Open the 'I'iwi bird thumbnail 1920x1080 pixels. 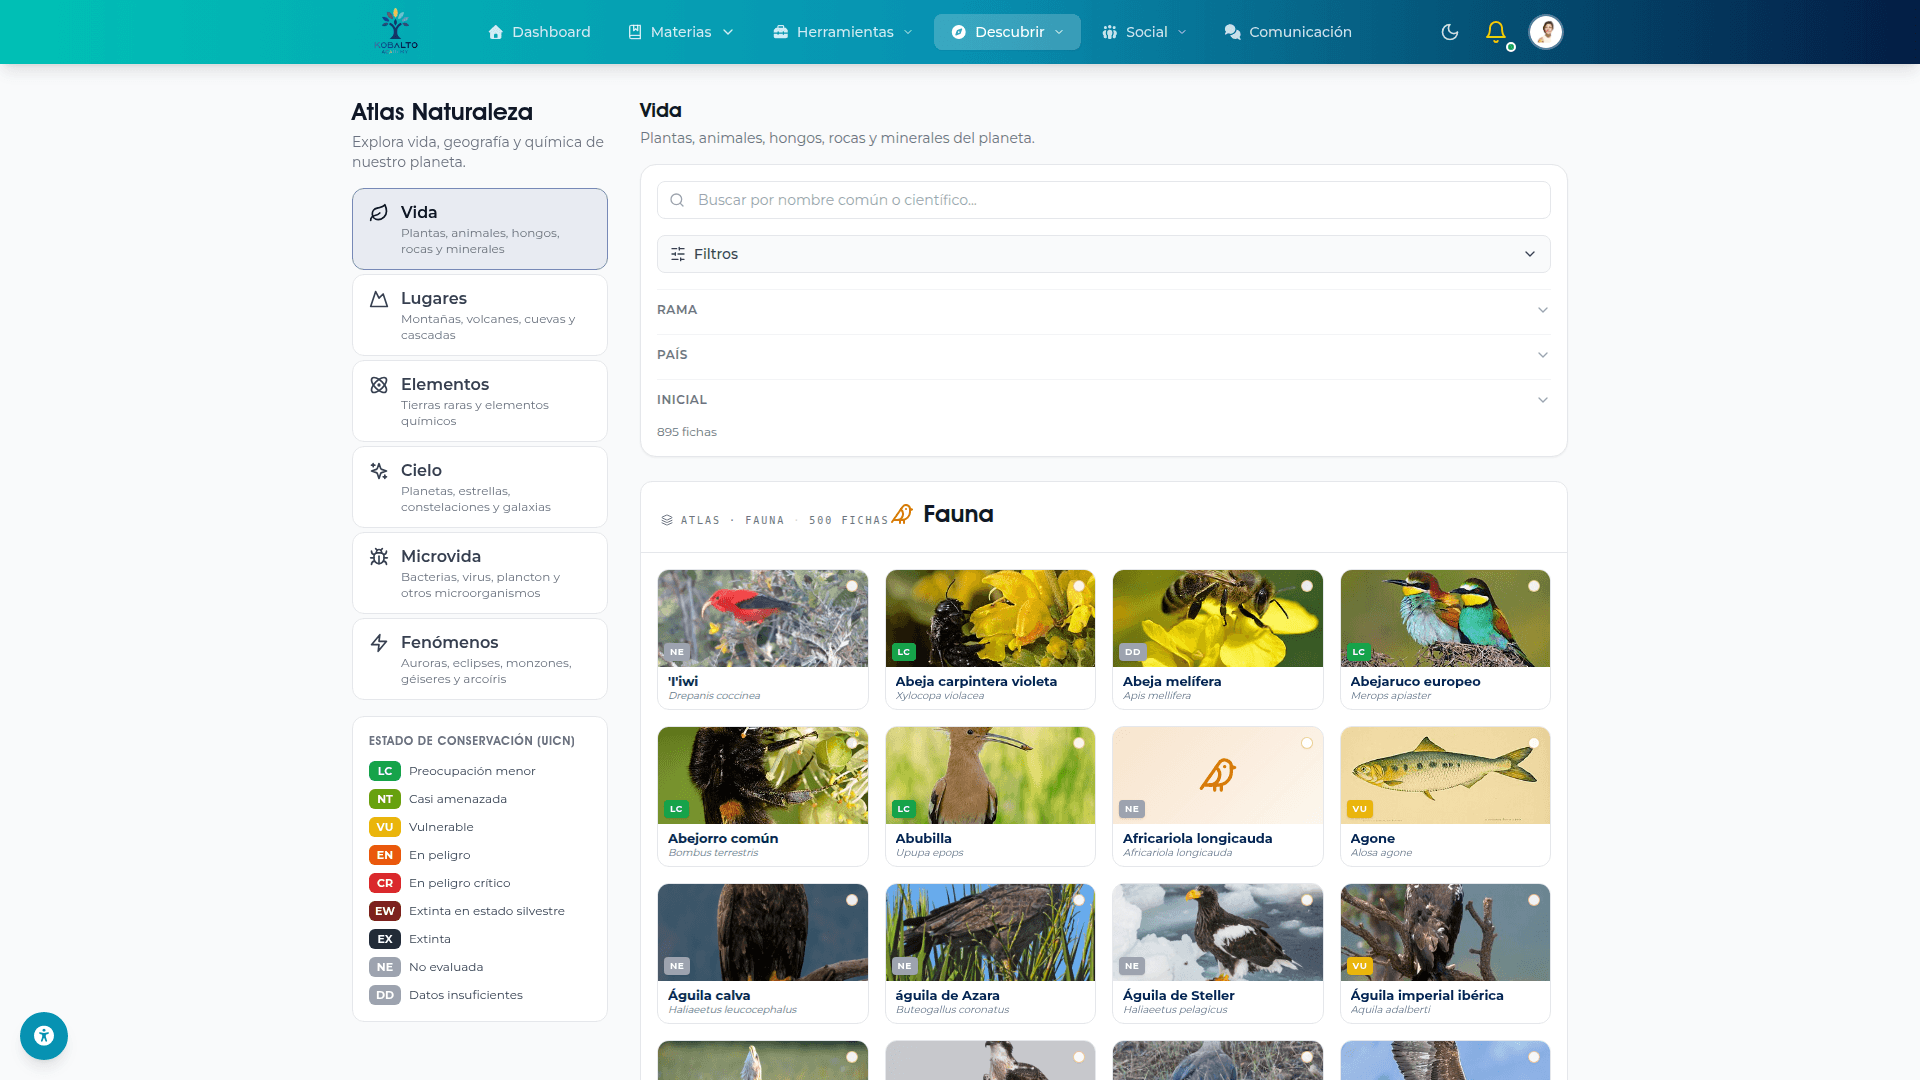[x=763, y=619]
